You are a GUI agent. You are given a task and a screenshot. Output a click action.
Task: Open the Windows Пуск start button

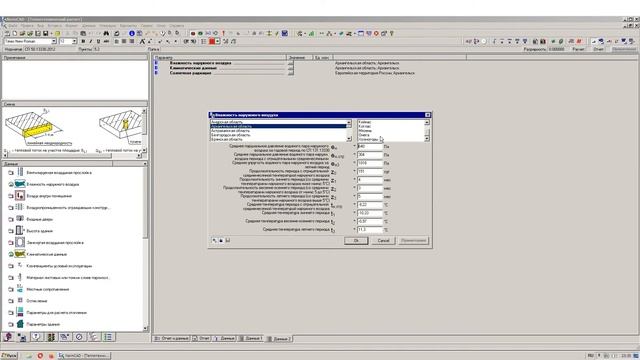coord(9,356)
